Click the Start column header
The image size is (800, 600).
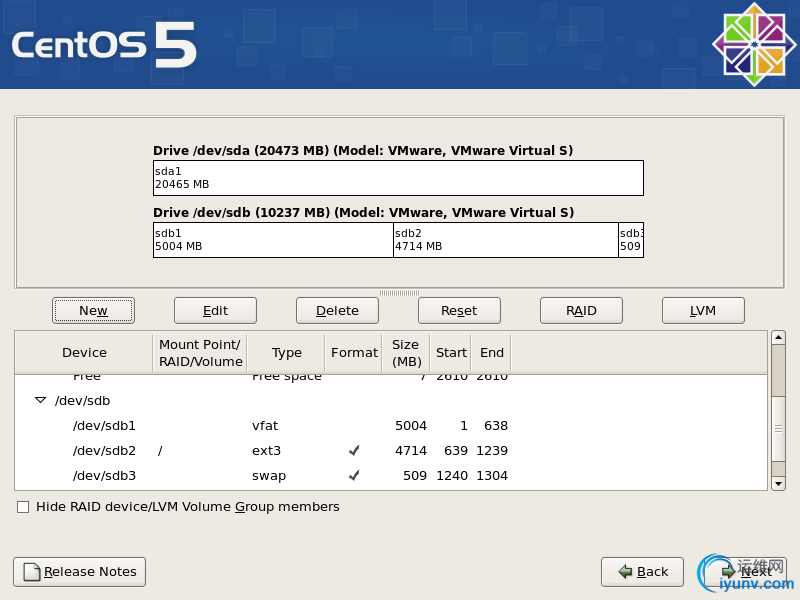451,353
